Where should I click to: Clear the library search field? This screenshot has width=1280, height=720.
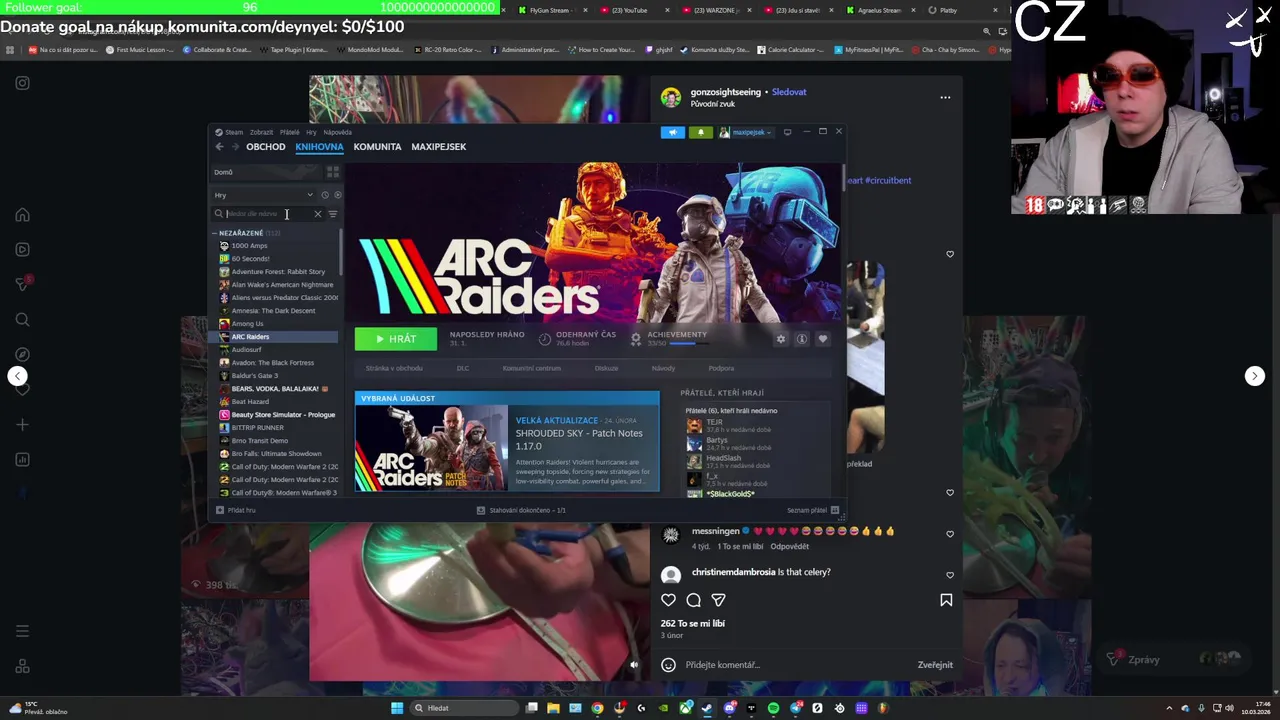318,214
